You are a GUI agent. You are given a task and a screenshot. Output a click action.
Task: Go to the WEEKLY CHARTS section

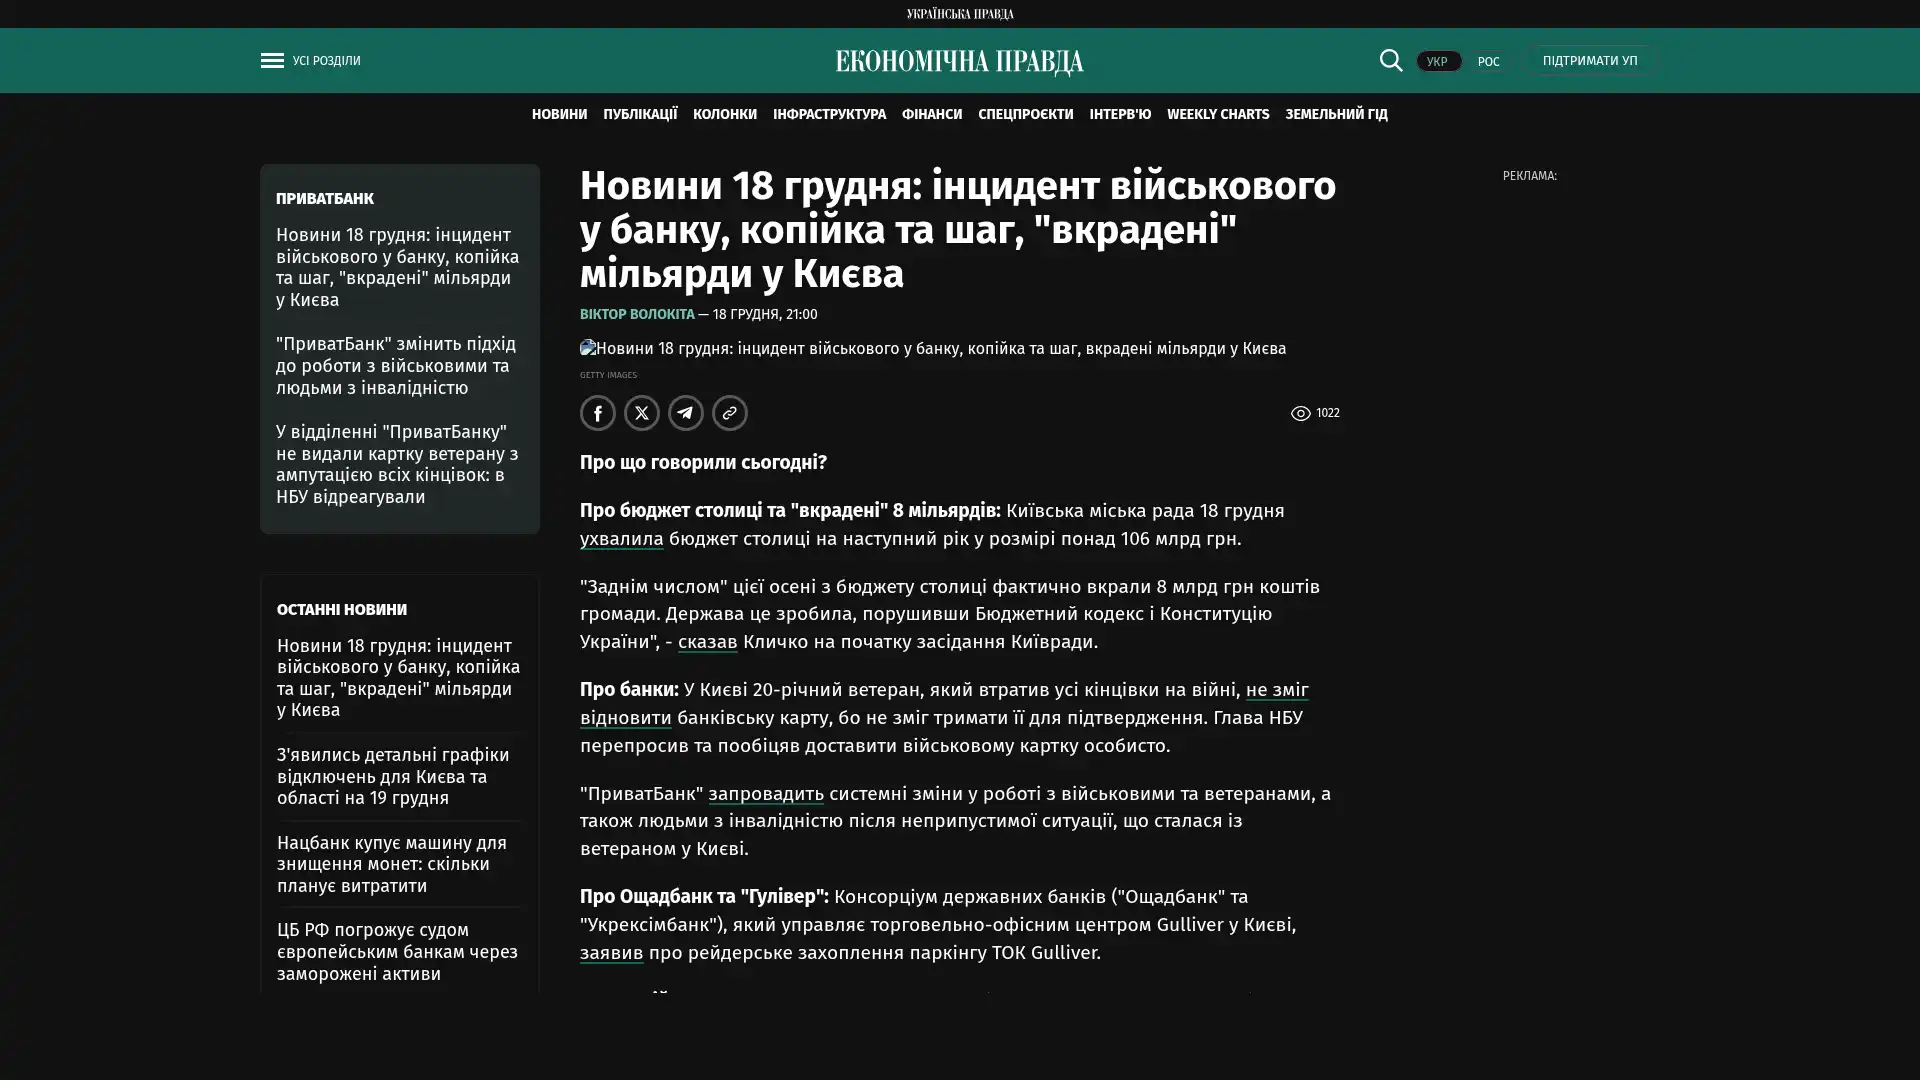[x=1217, y=115]
